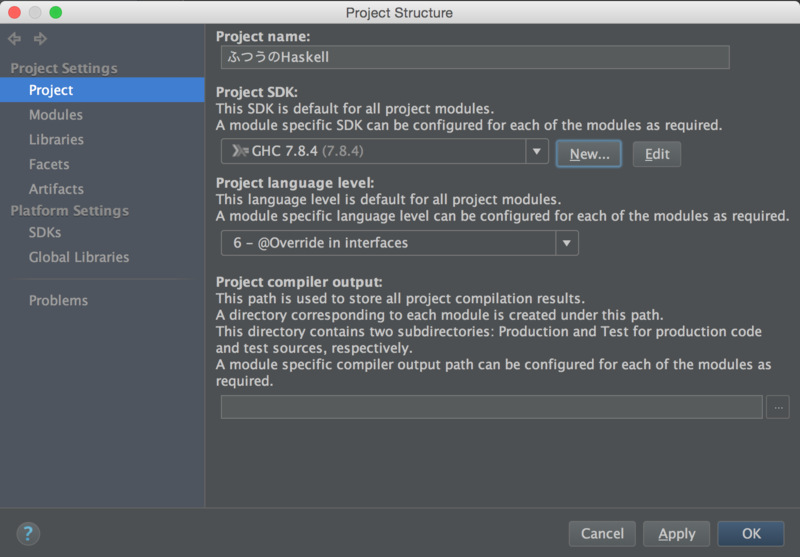The height and width of the screenshot is (557, 800).
Task: Click the New... SDK button
Action: (589, 154)
